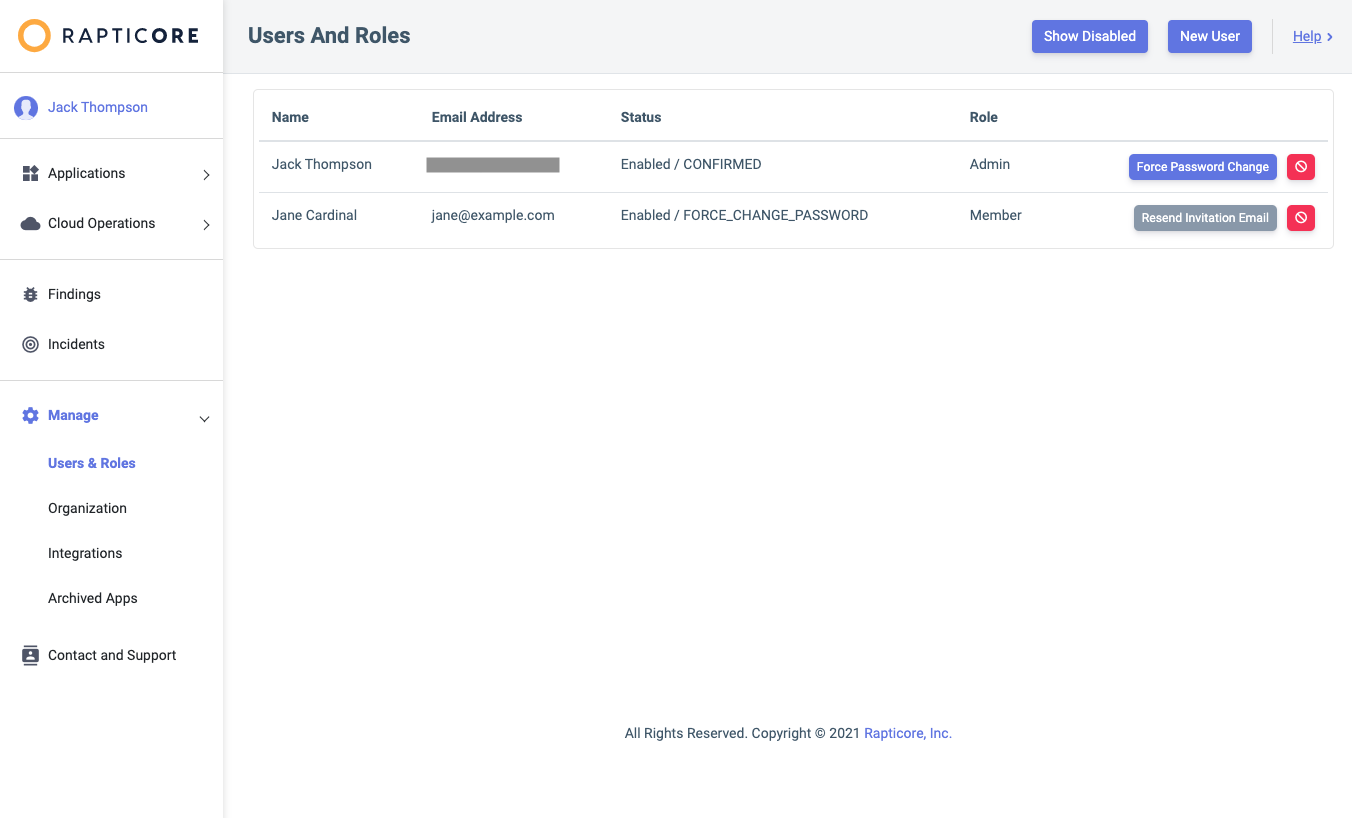Click the Findings bug icon

click(30, 294)
